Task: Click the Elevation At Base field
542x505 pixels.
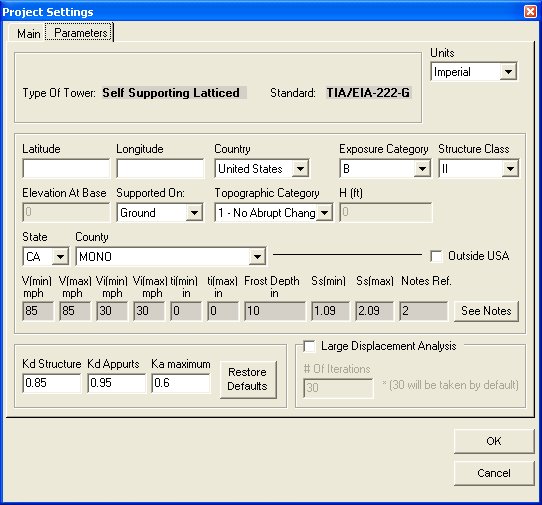Action: tap(66, 212)
